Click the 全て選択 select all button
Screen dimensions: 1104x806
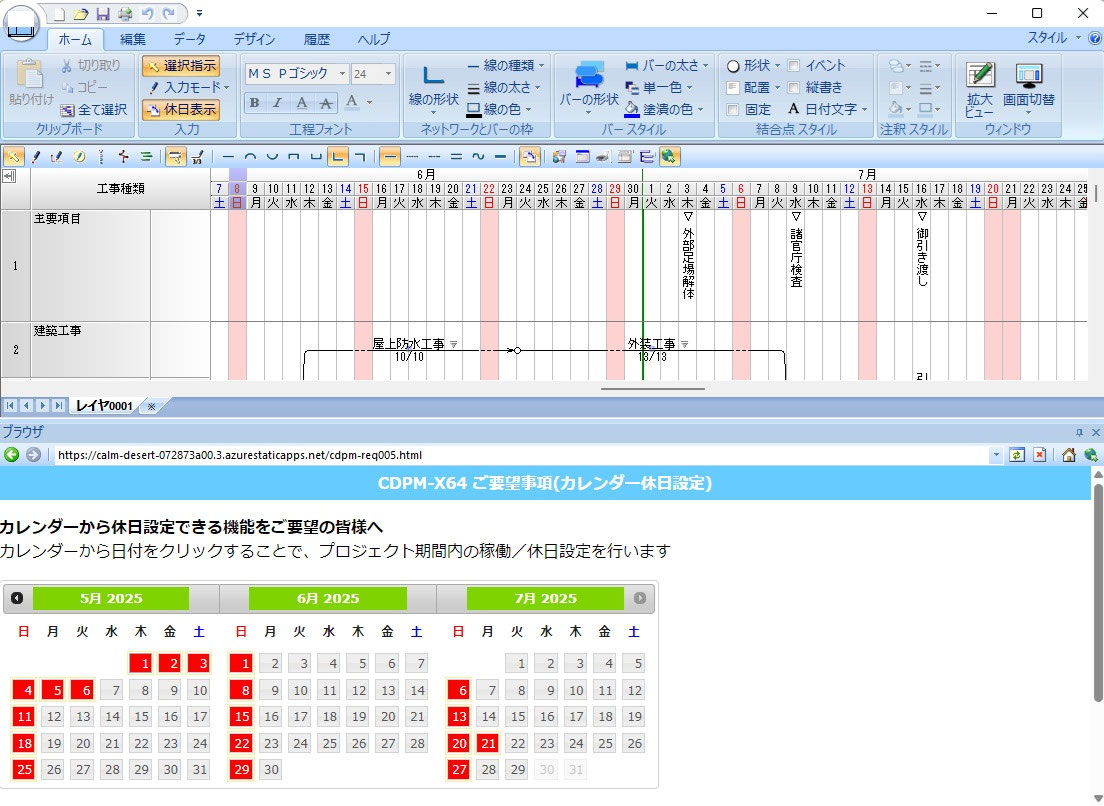pyautogui.click(x=94, y=110)
